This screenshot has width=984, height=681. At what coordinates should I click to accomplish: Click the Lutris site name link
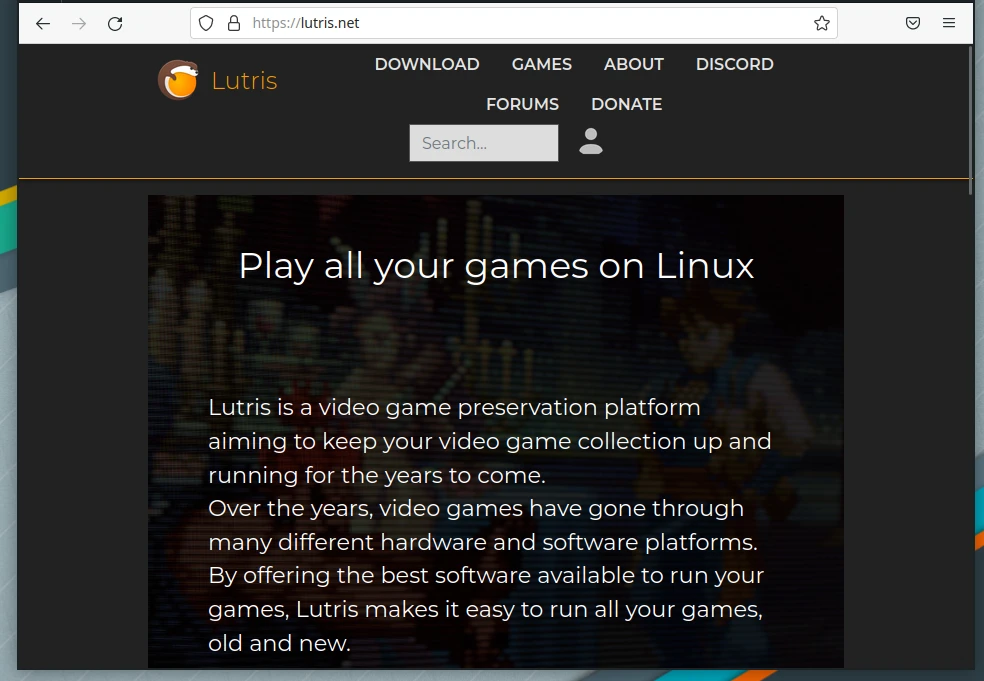click(244, 80)
